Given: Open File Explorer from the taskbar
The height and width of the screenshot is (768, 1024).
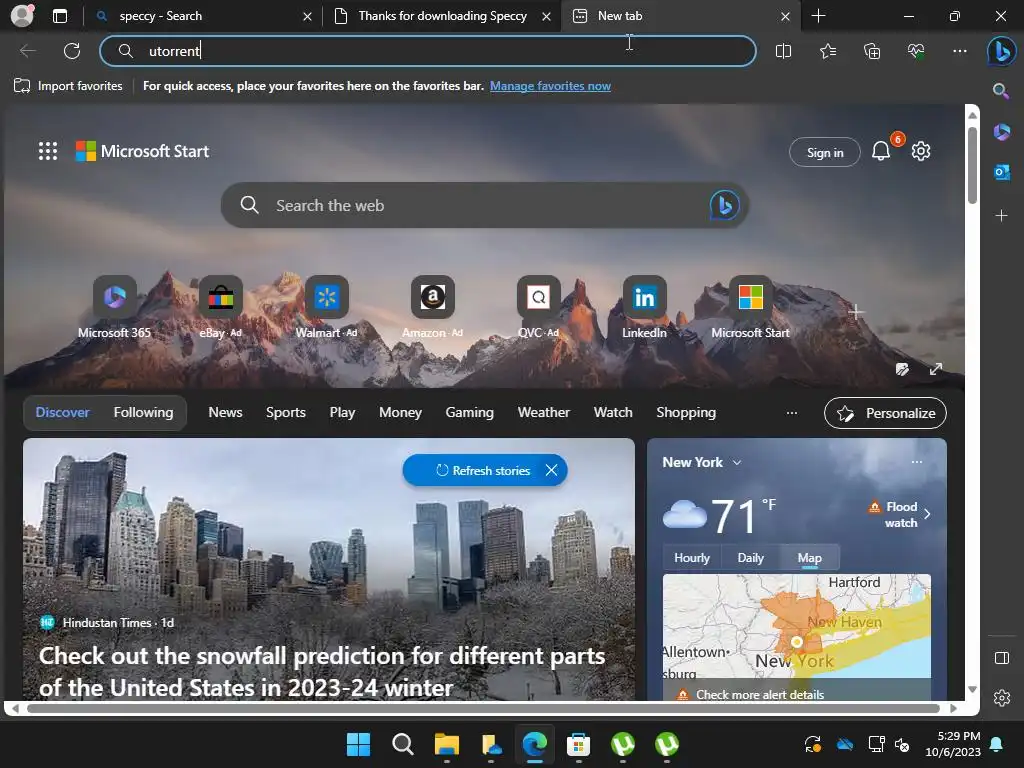Looking at the screenshot, I should coord(447,744).
